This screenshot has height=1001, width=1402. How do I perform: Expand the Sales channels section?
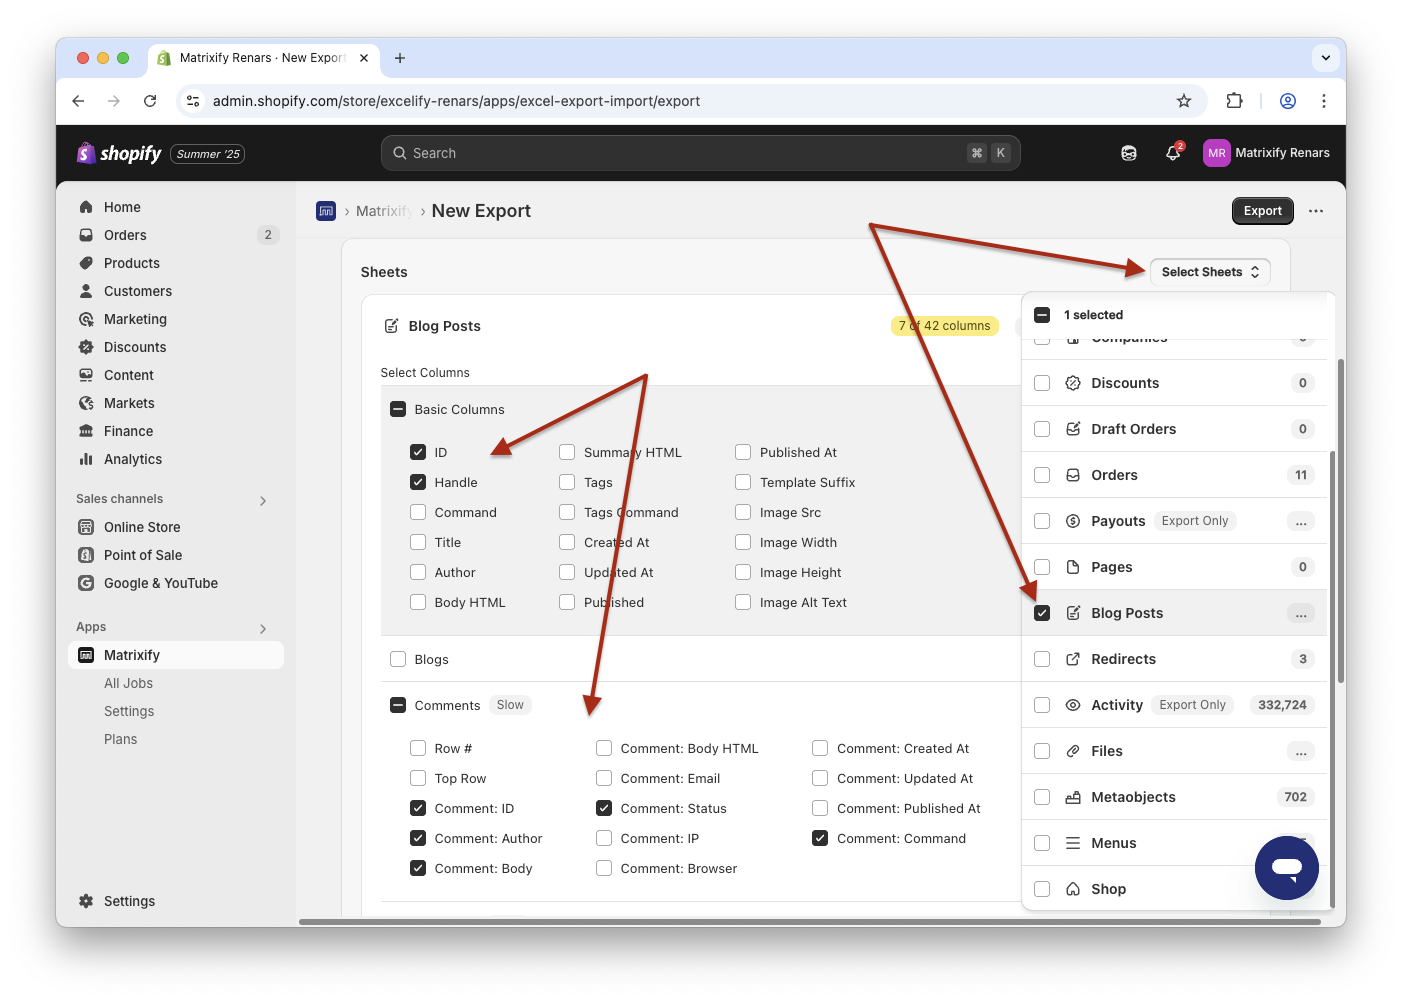pos(263,500)
